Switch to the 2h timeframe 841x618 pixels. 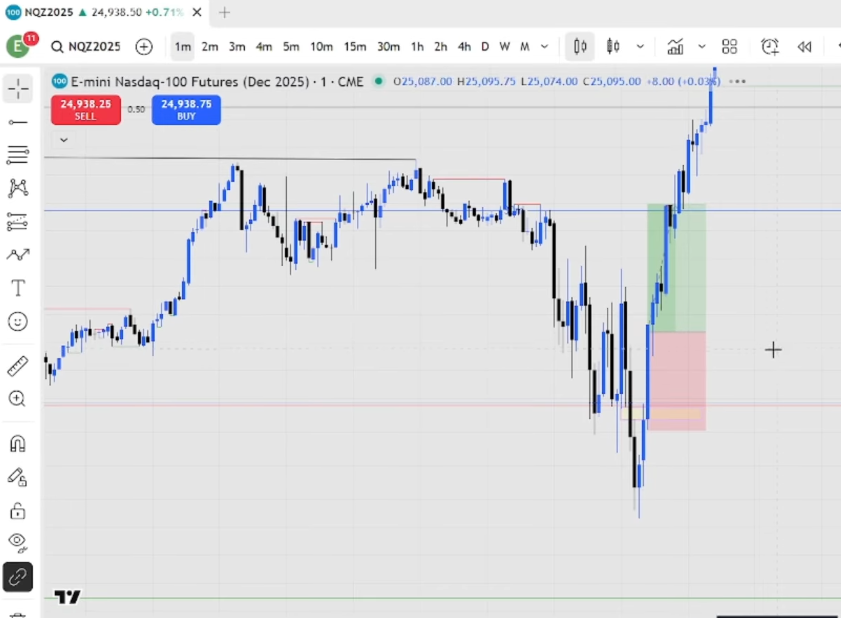(440, 47)
